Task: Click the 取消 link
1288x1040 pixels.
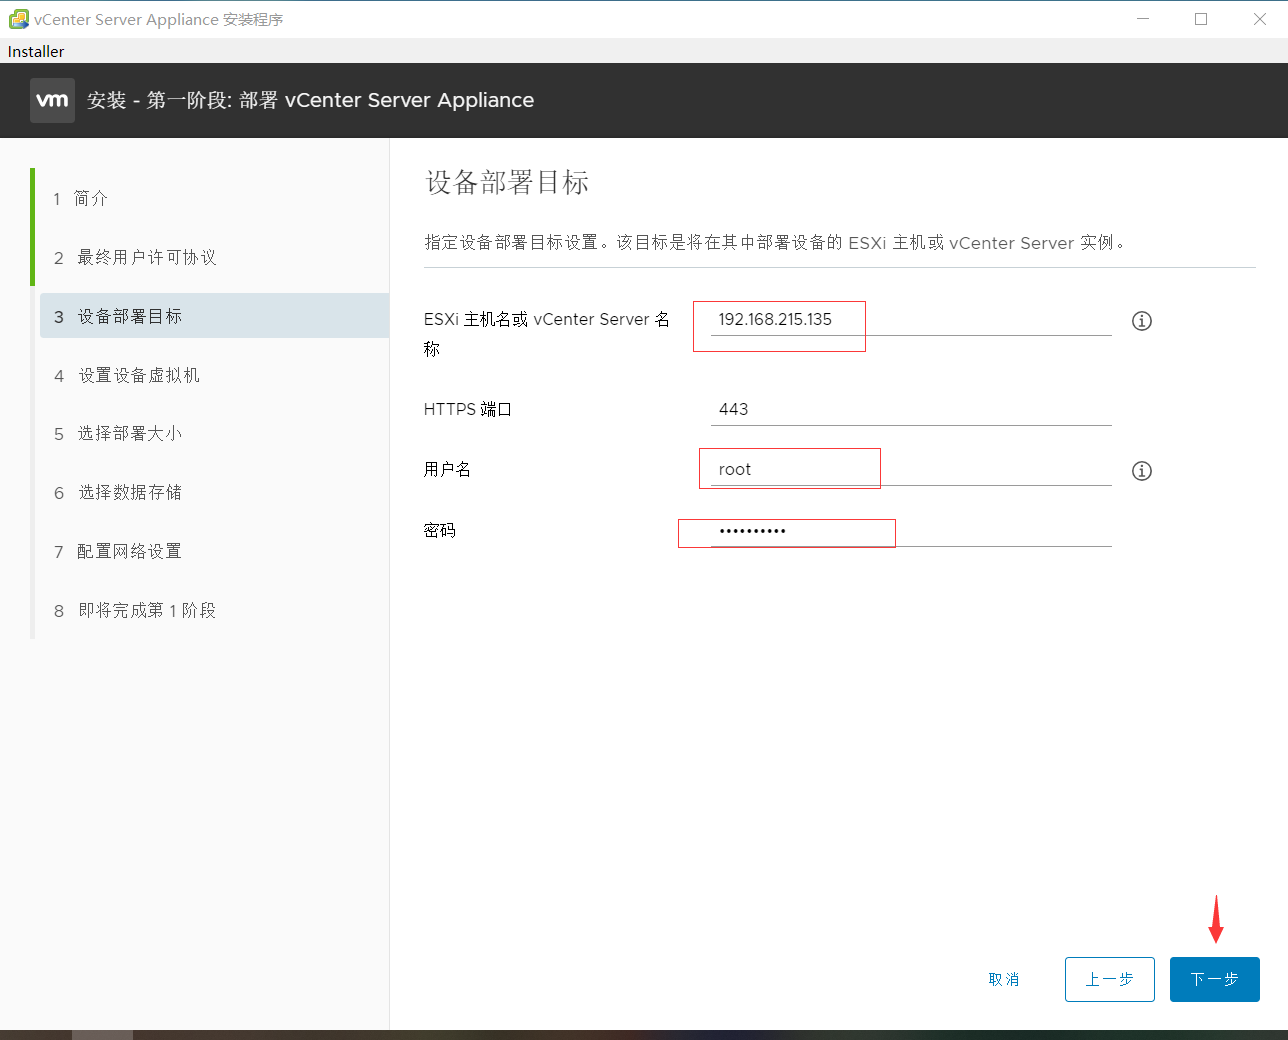Action: [1004, 979]
